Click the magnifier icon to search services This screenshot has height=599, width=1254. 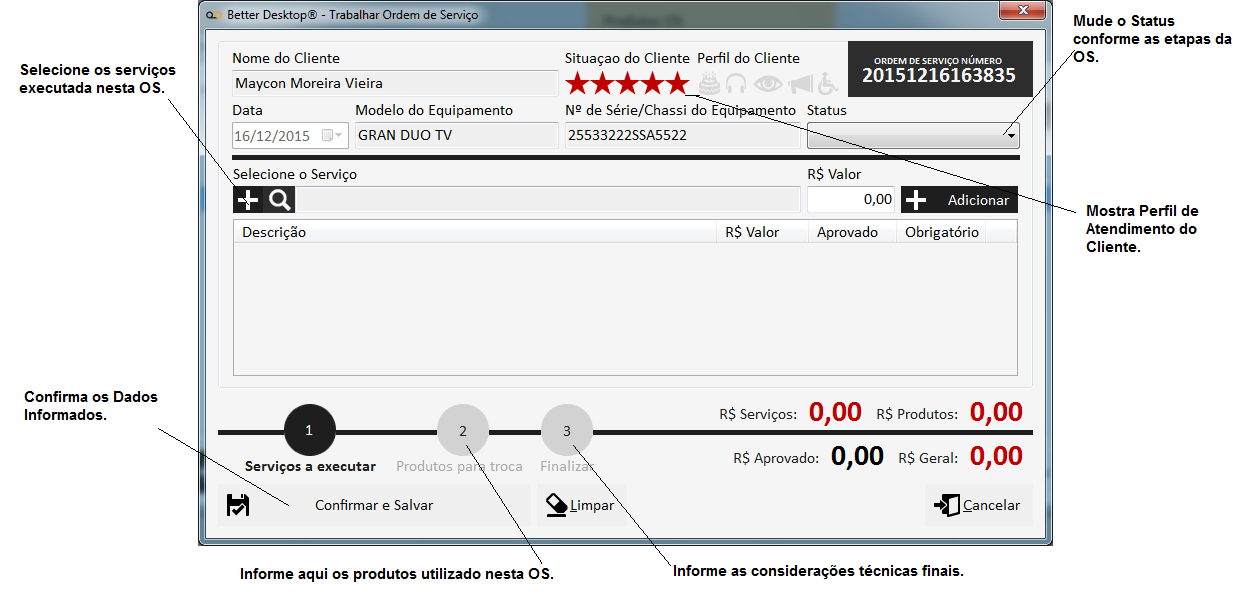coord(280,200)
